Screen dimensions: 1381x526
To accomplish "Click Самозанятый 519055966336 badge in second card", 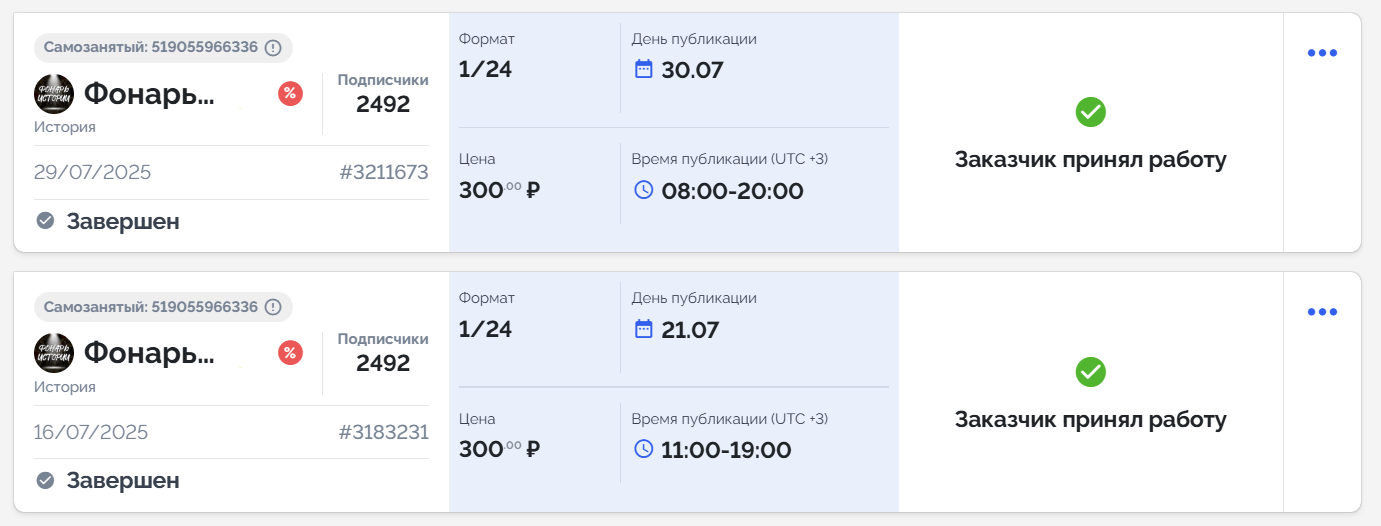I will (x=150, y=307).
